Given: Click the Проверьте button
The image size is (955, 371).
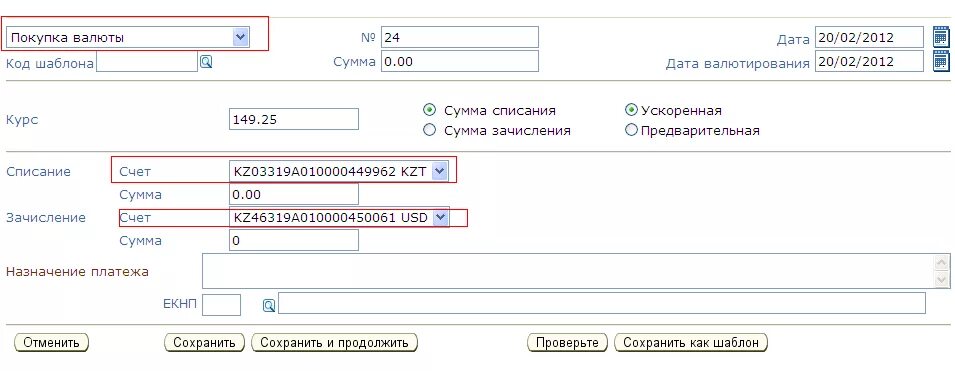Looking at the screenshot, I should (567, 342).
